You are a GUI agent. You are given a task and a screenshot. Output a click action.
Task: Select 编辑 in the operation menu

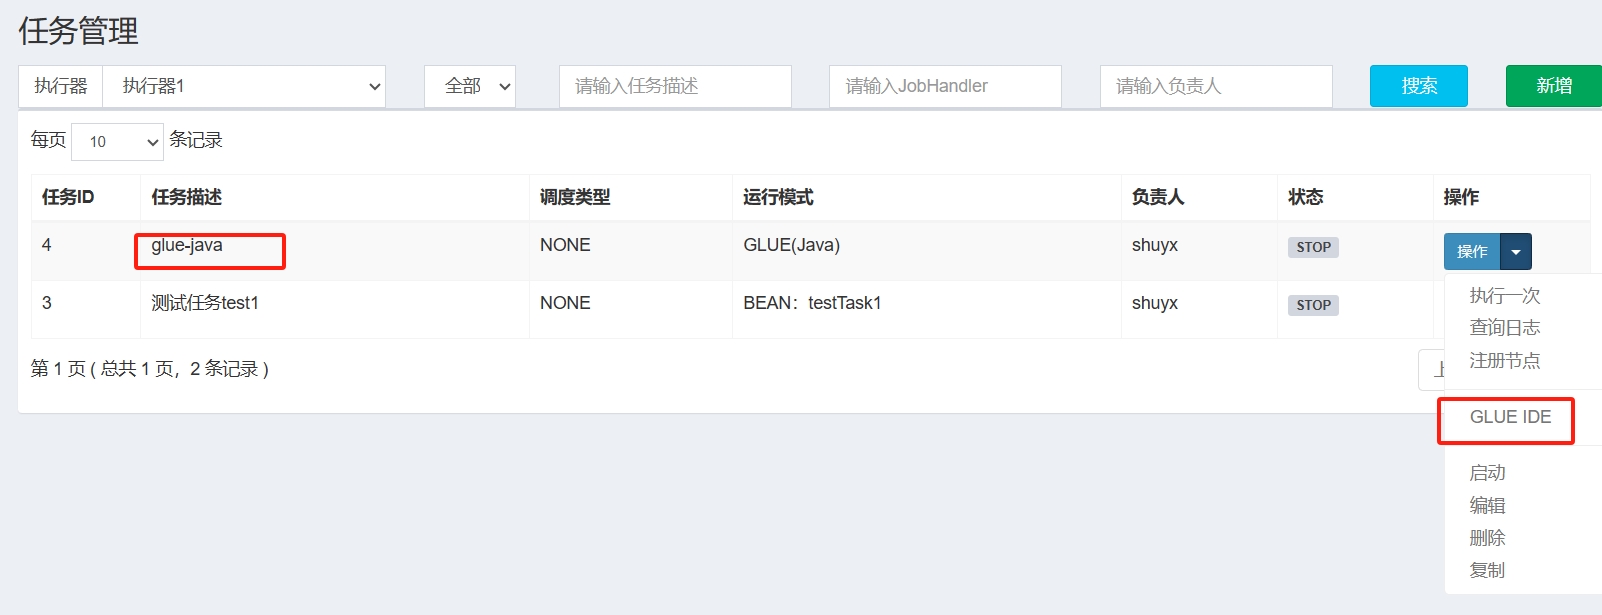(1487, 506)
